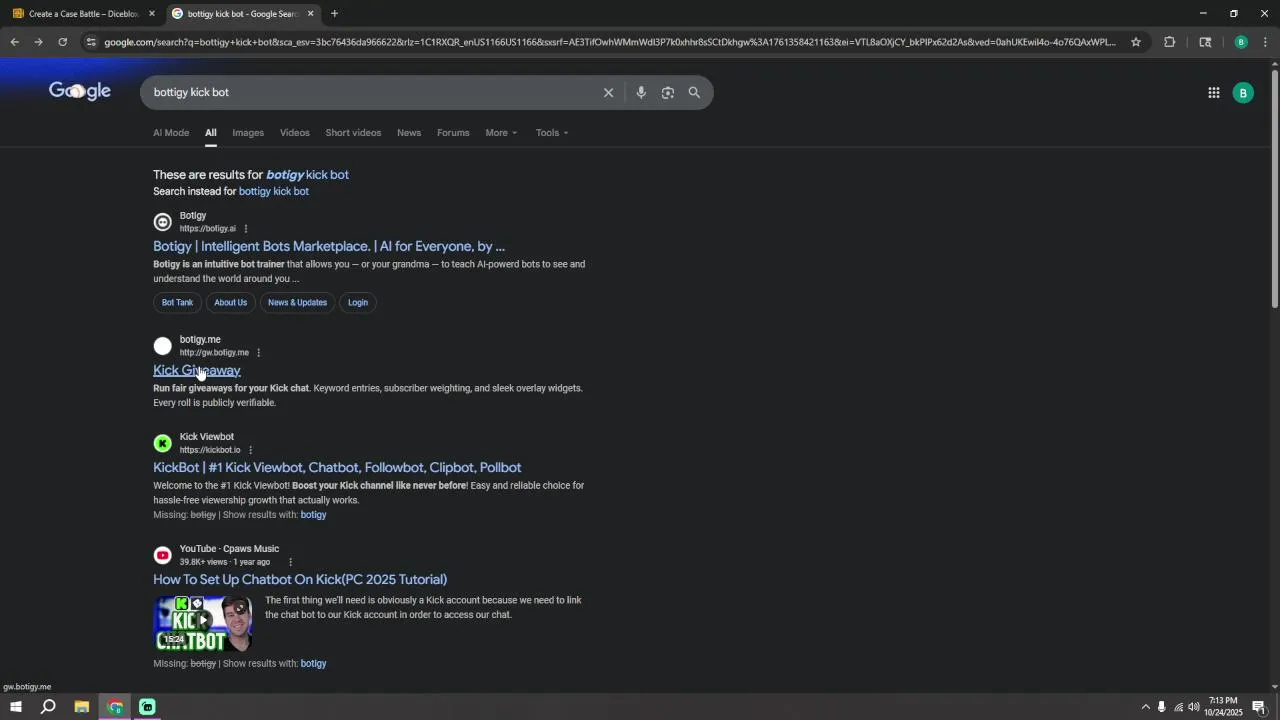Click Chrome icon in taskbar
This screenshot has width=1280, height=720.
point(115,707)
